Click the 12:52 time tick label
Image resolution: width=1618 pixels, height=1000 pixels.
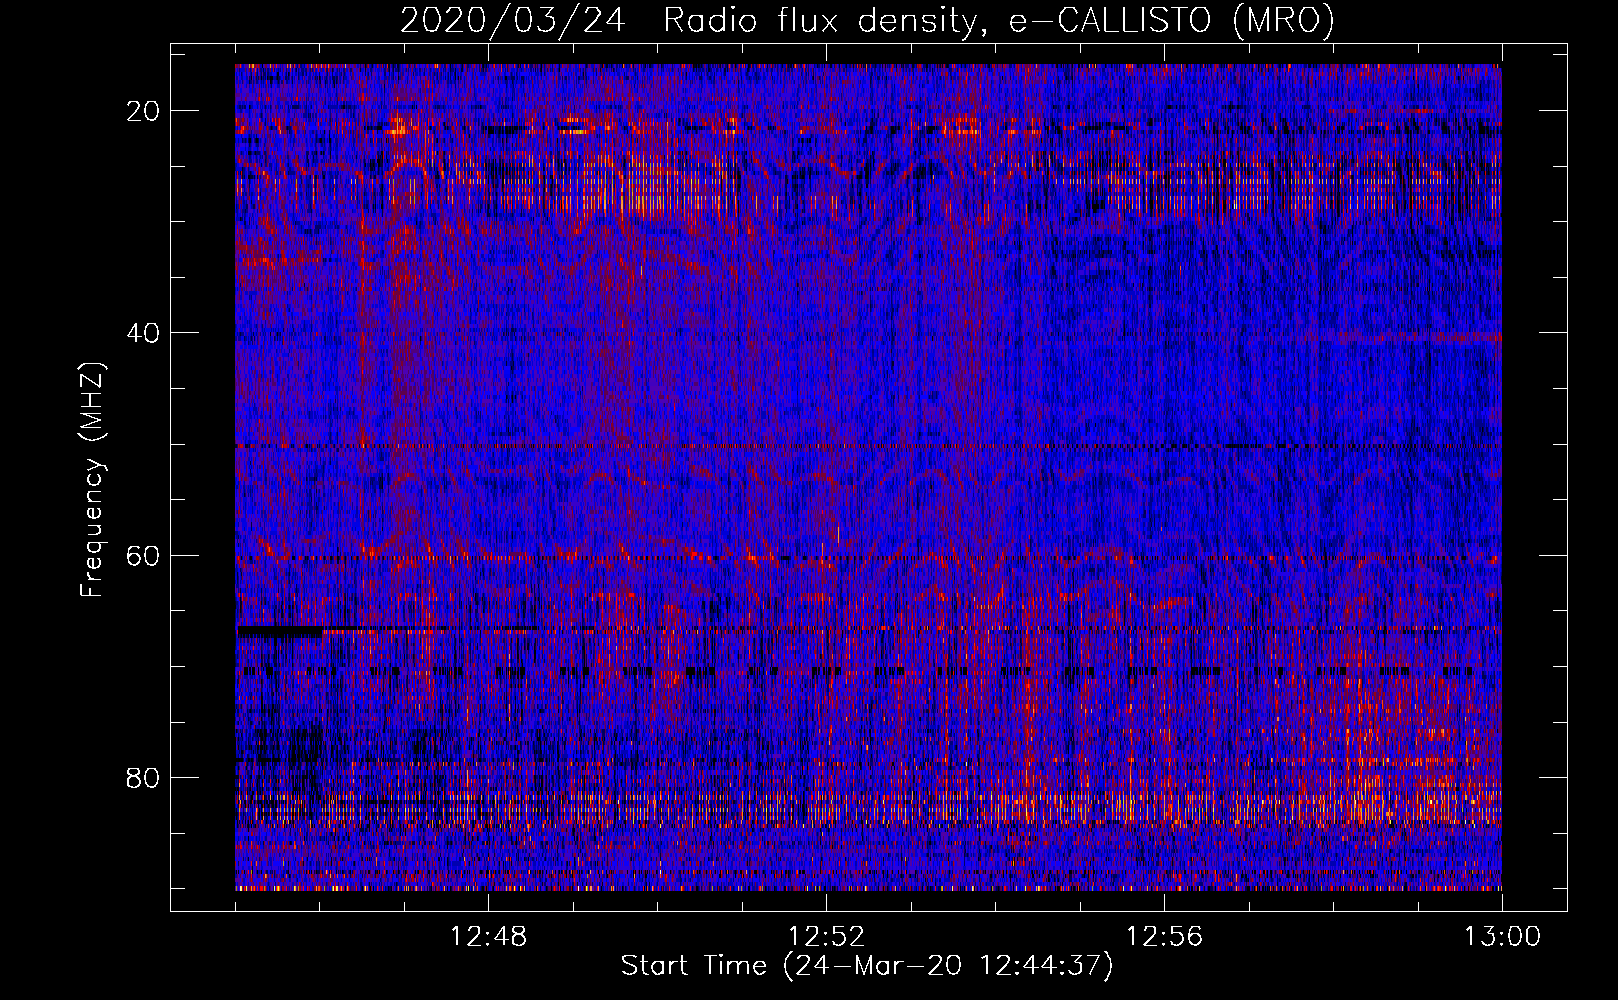pyautogui.click(x=826, y=937)
